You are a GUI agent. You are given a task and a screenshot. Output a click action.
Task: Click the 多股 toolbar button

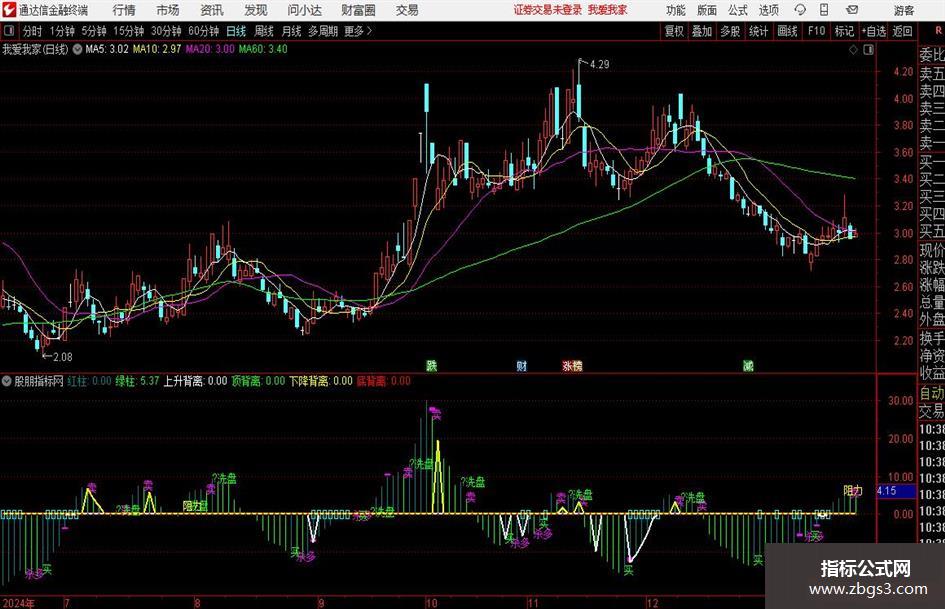(x=730, y=31)
